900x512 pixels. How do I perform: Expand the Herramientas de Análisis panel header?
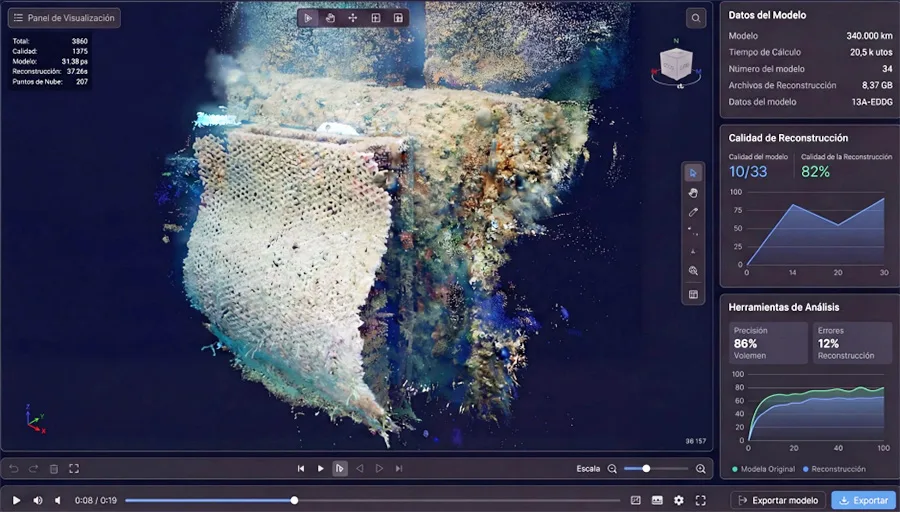coord(783,307)
